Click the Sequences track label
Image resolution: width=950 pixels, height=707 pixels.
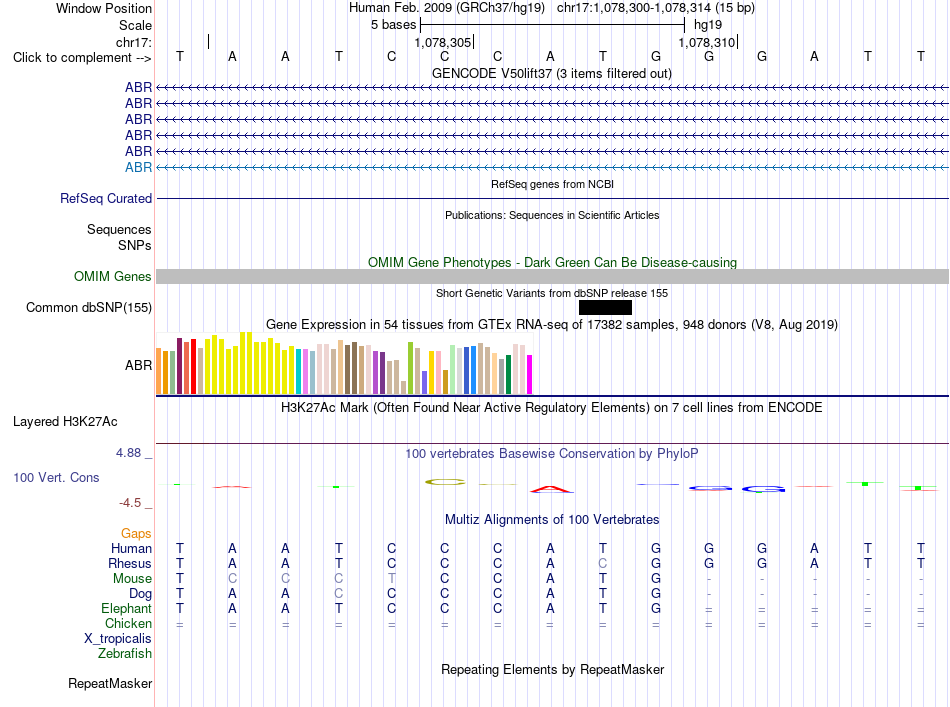(119, 229)
